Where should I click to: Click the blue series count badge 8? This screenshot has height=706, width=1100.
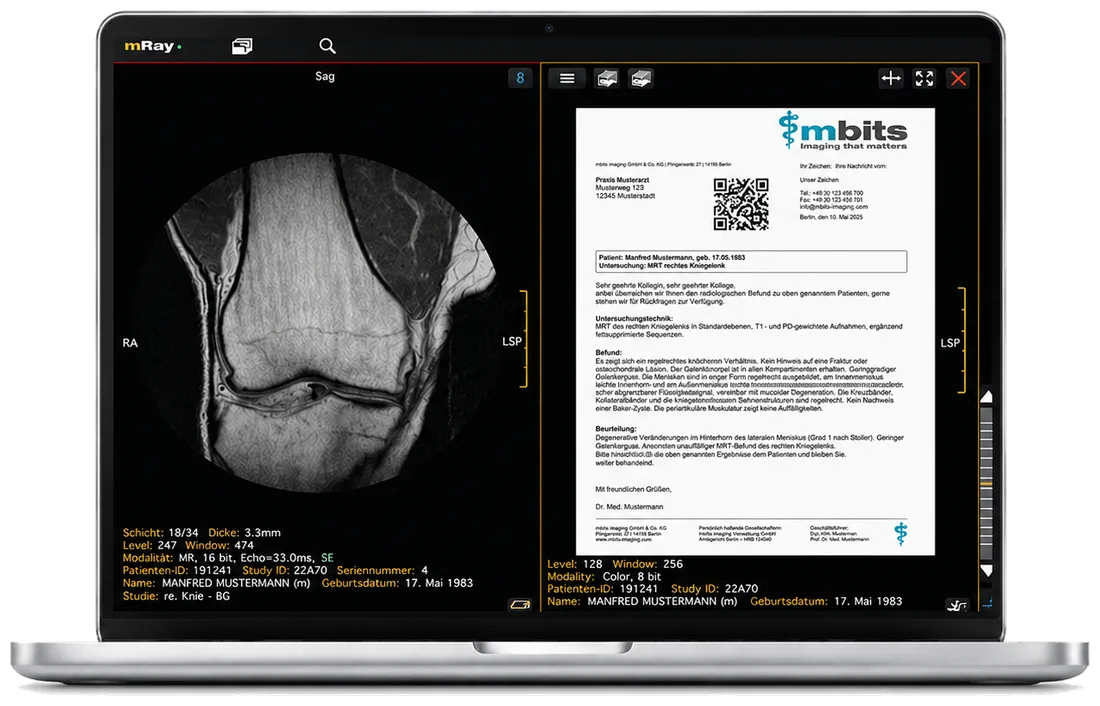click(520, 78)
